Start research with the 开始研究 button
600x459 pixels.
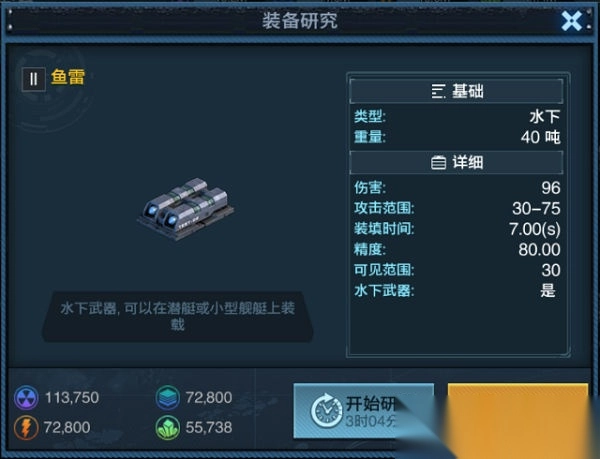[x=364, y=411]
